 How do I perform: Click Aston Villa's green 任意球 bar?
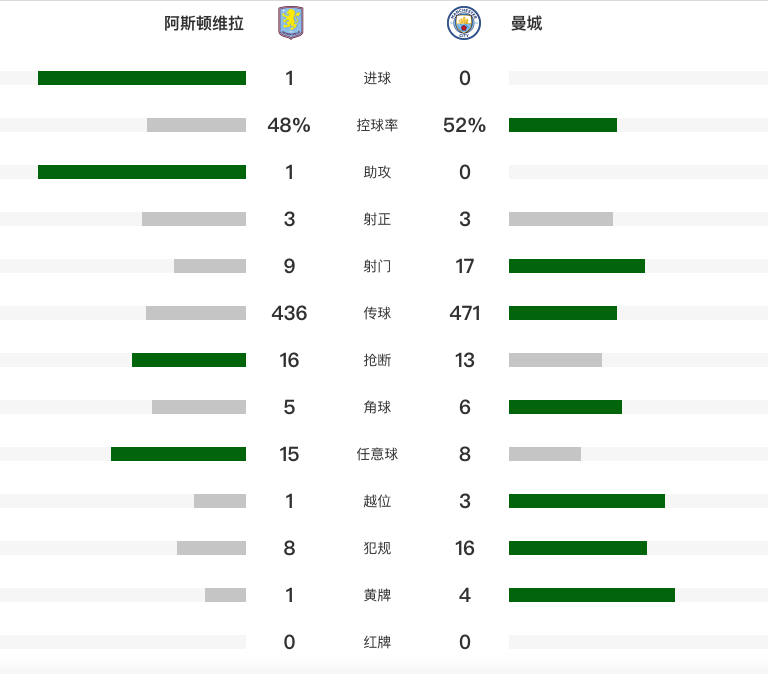(178, 454)
